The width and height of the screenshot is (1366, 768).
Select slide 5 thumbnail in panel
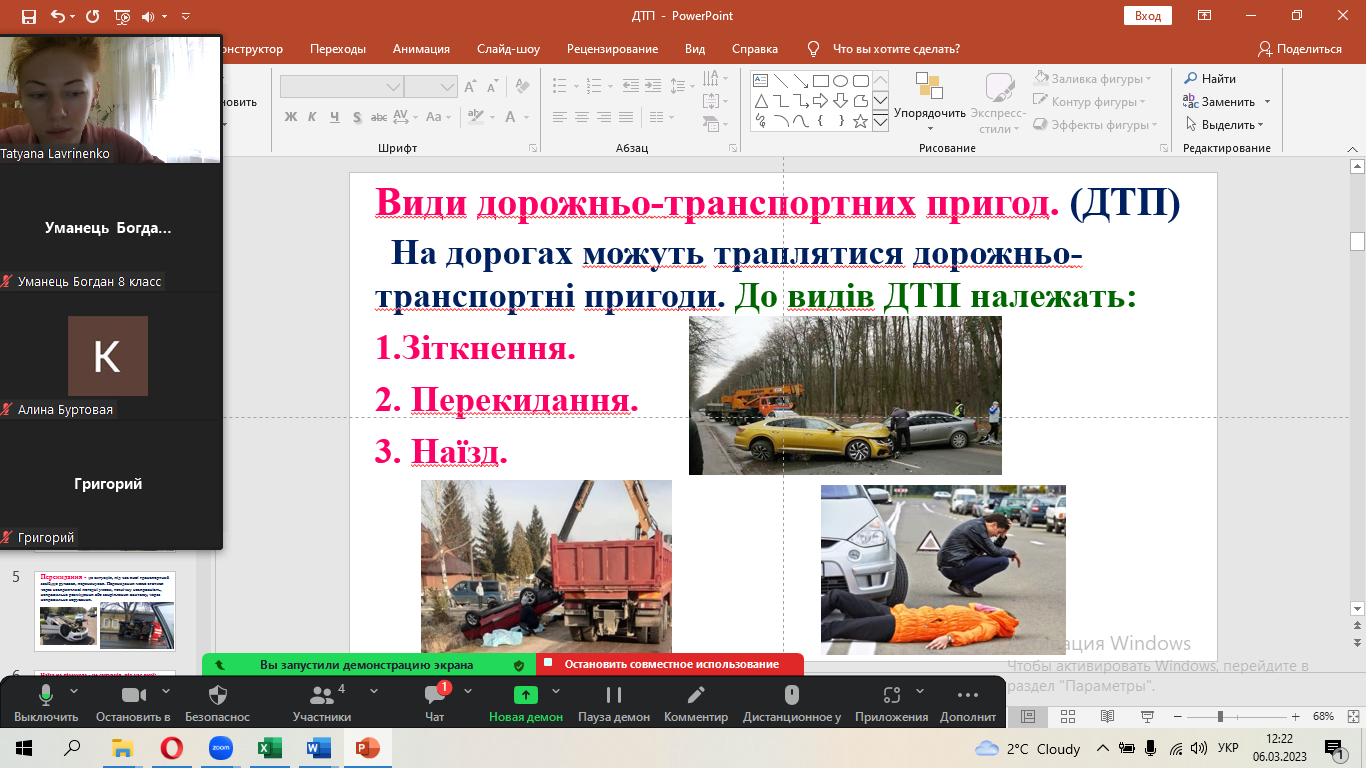(x=105, y=611)
